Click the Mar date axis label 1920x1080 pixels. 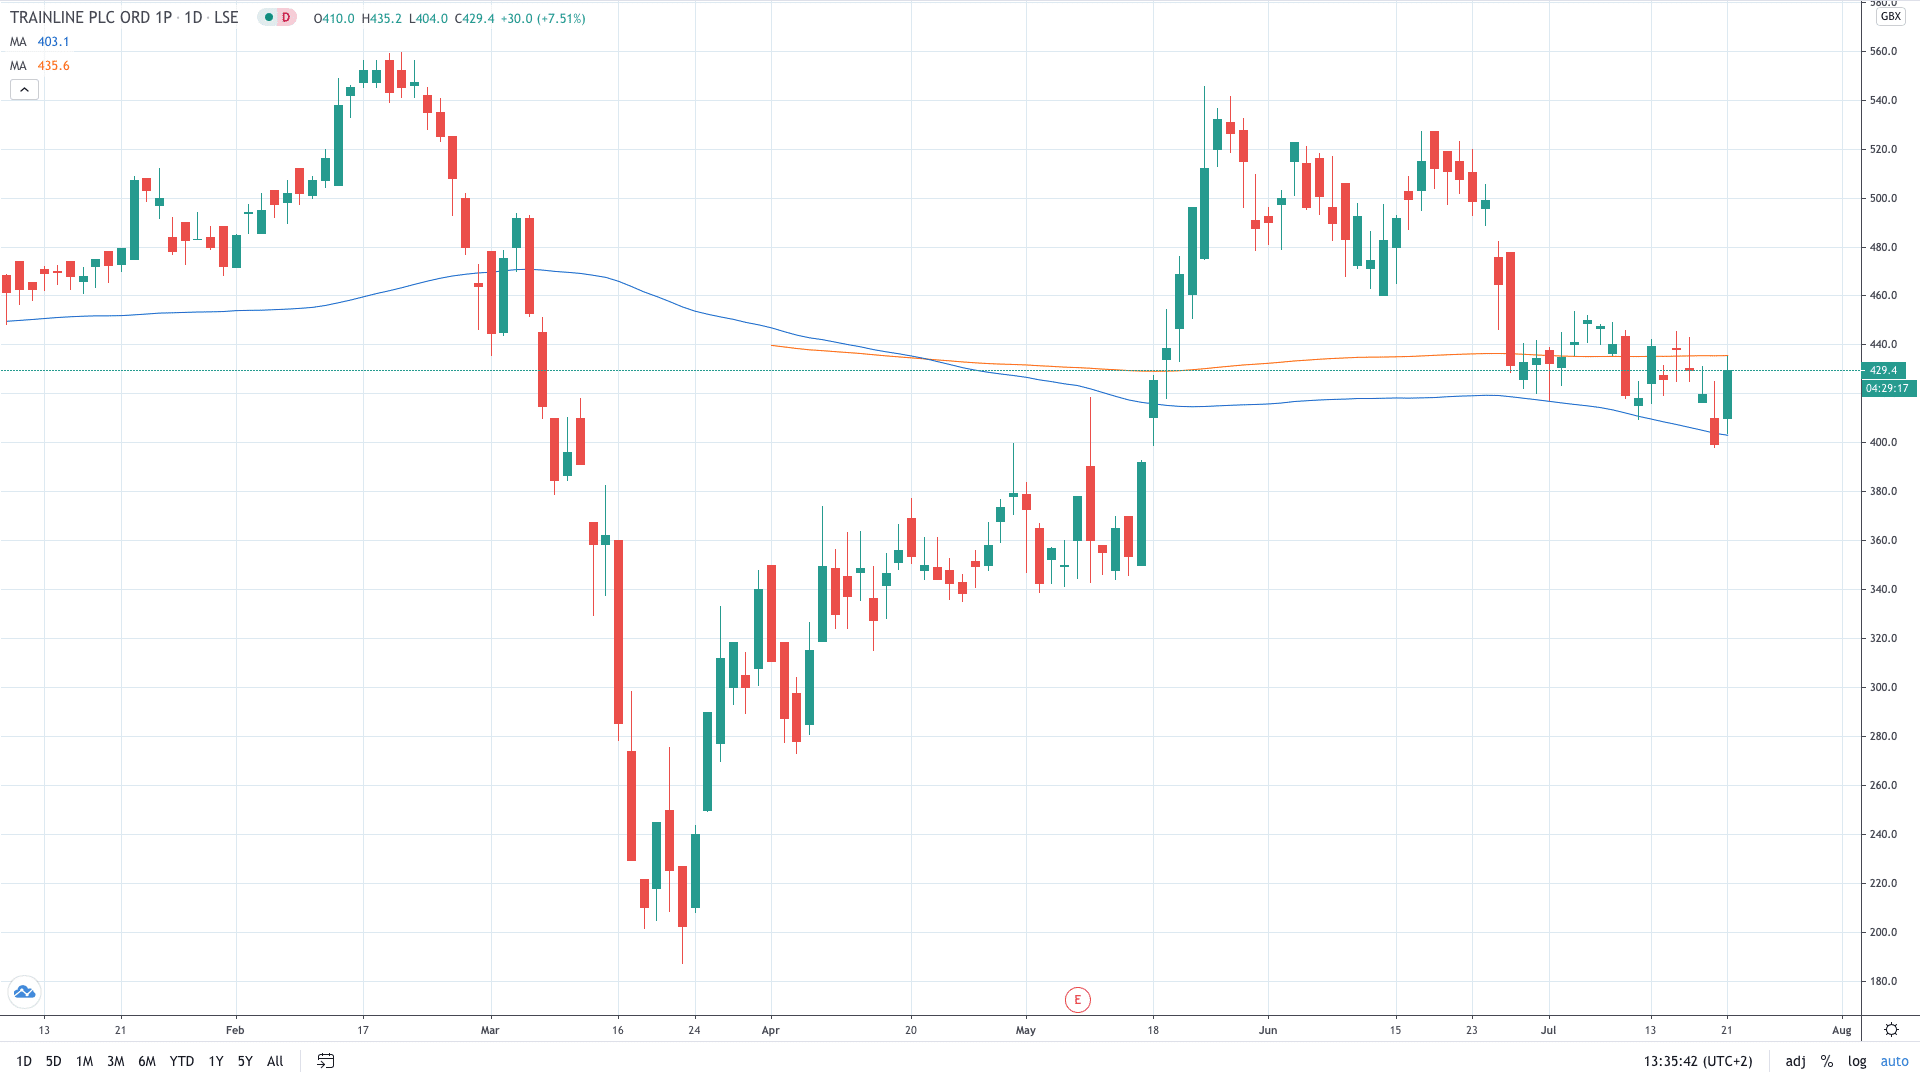click(490, 1030)
